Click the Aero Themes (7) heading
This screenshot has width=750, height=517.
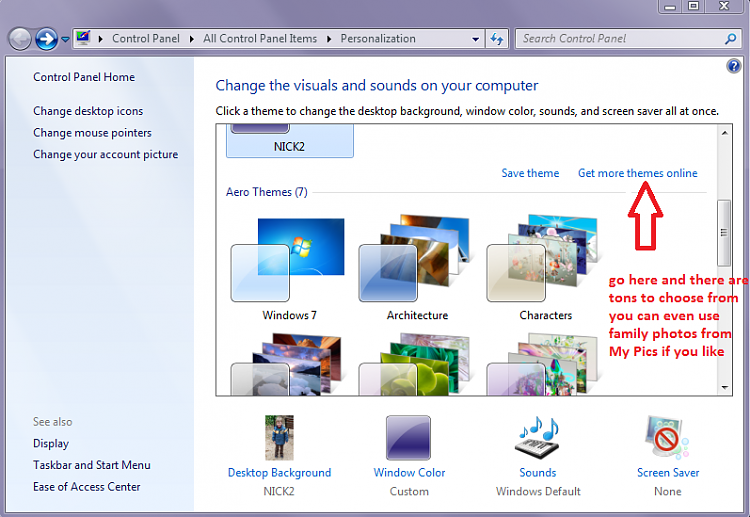pyautogui.click(x=266, y=192)
